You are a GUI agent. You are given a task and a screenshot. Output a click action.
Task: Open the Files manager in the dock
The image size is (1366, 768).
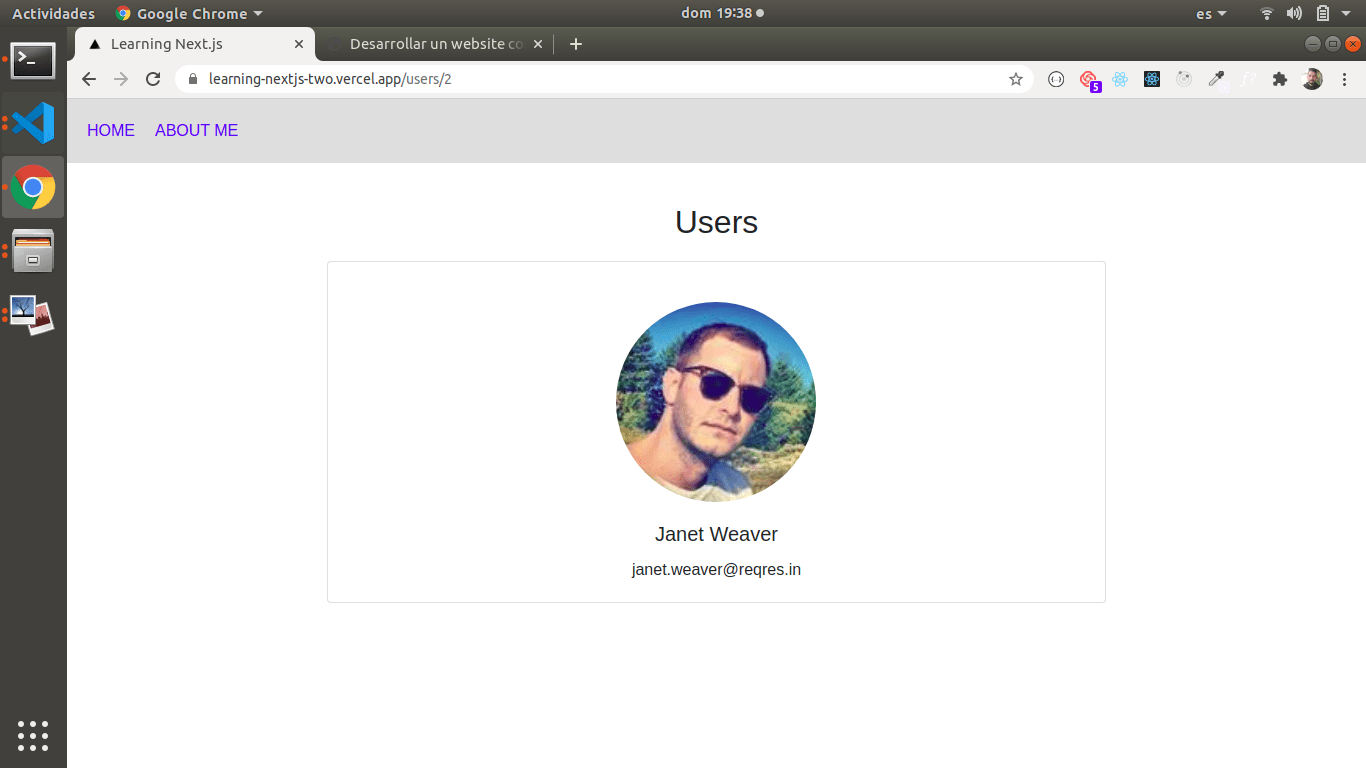point(33,250)
